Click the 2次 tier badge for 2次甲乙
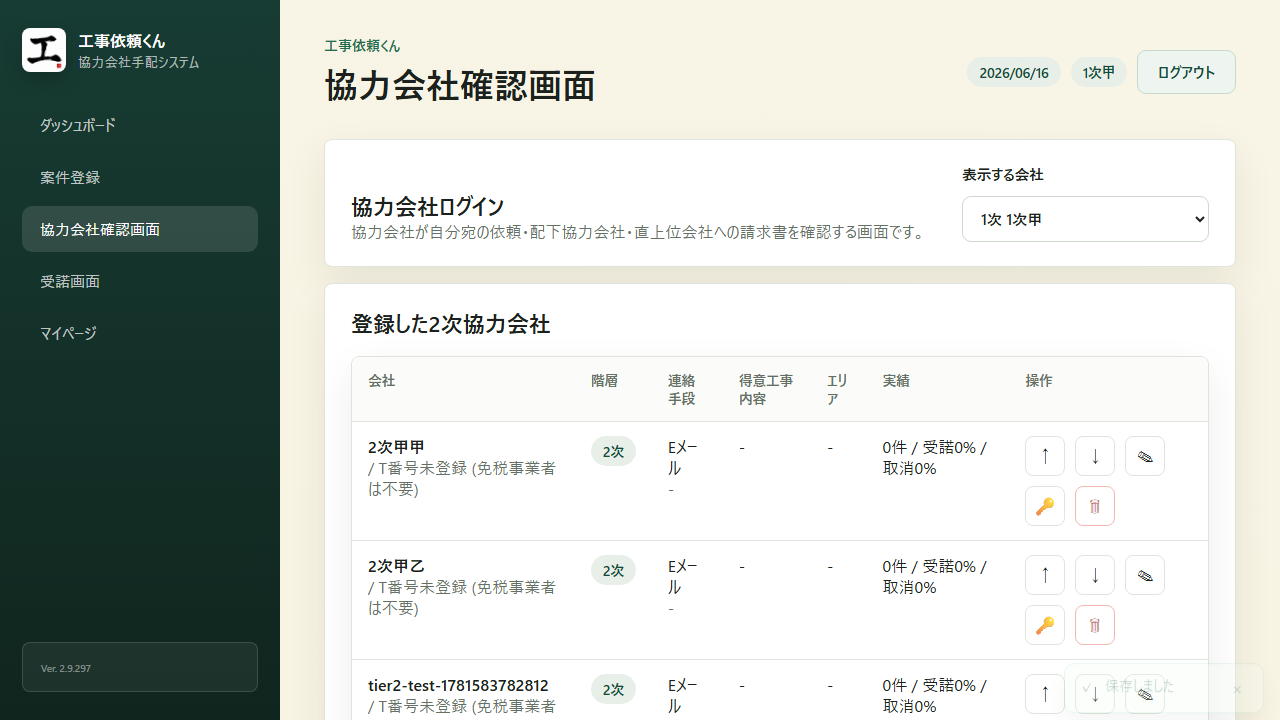Viewport: 1280px width, 720px height. tap(613, 570)
